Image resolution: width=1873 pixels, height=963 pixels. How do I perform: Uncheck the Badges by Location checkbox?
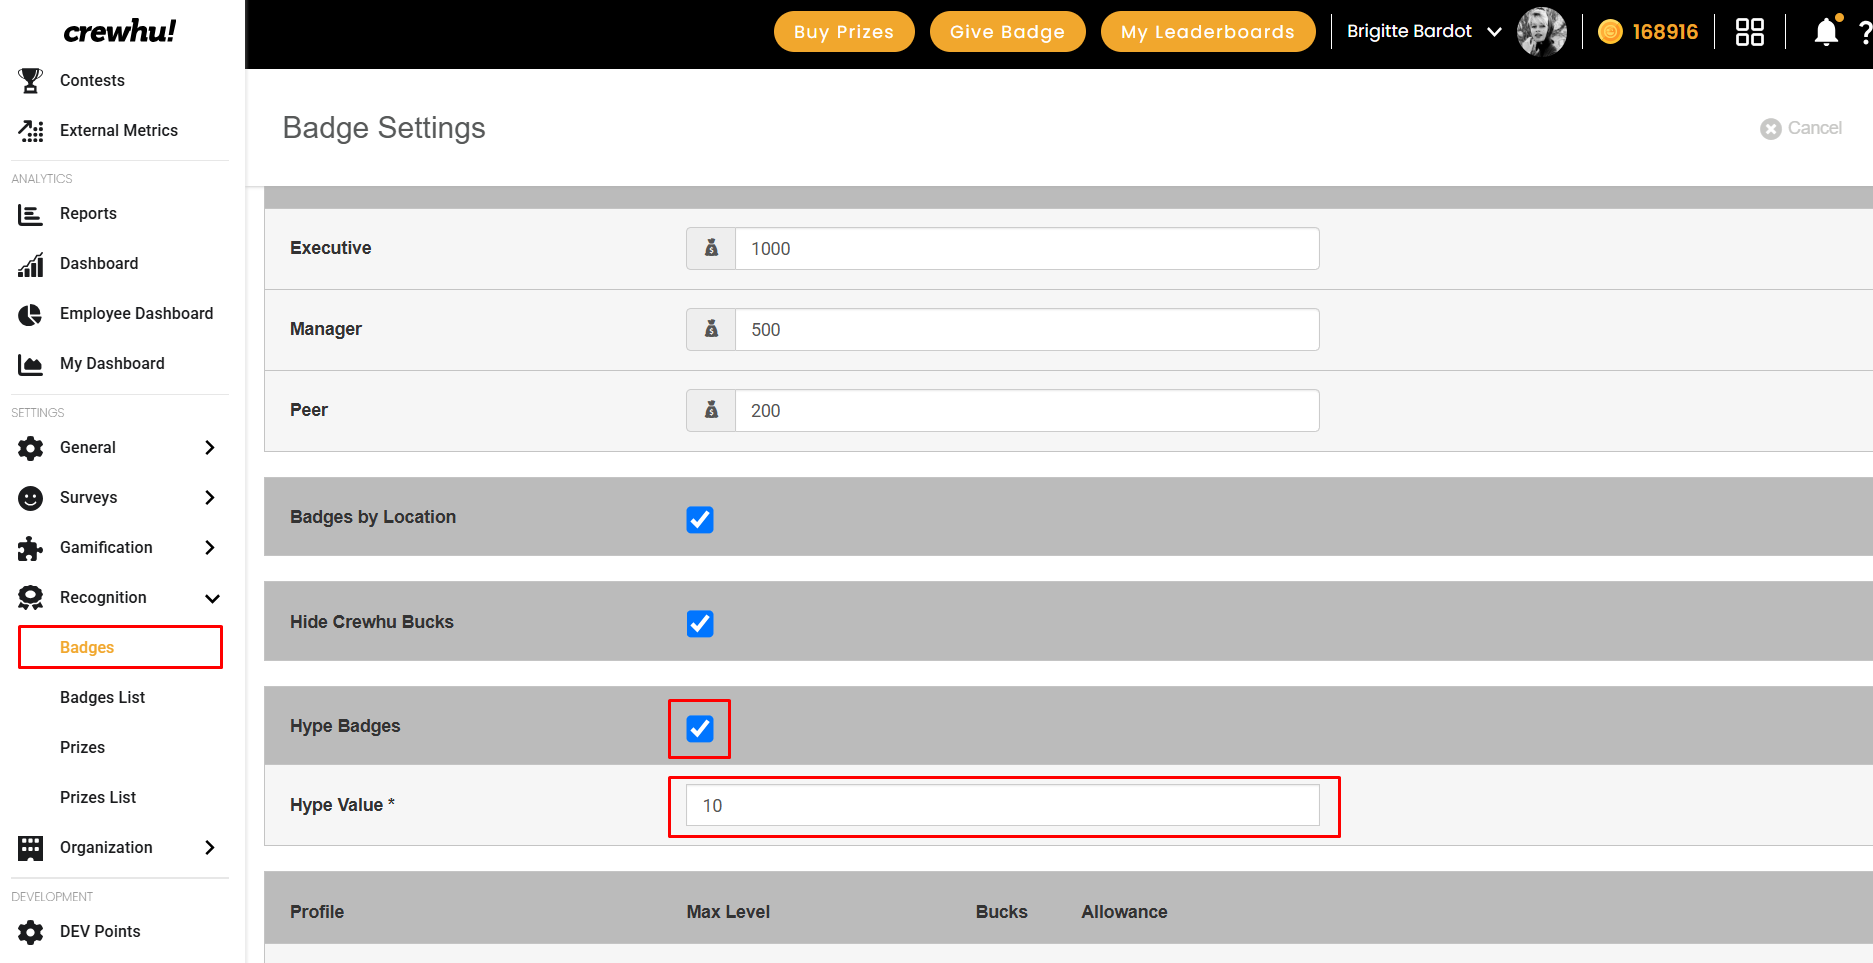coord(700,520)
